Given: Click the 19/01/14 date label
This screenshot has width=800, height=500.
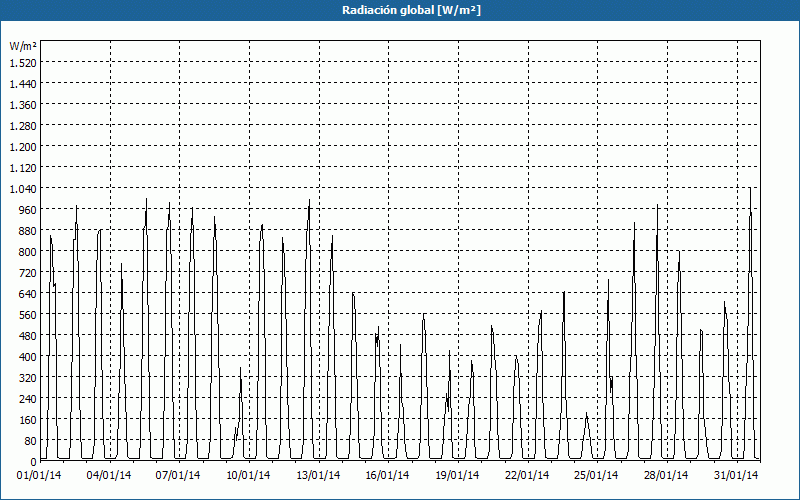Looking at the screenshot, I should point(457,475).
